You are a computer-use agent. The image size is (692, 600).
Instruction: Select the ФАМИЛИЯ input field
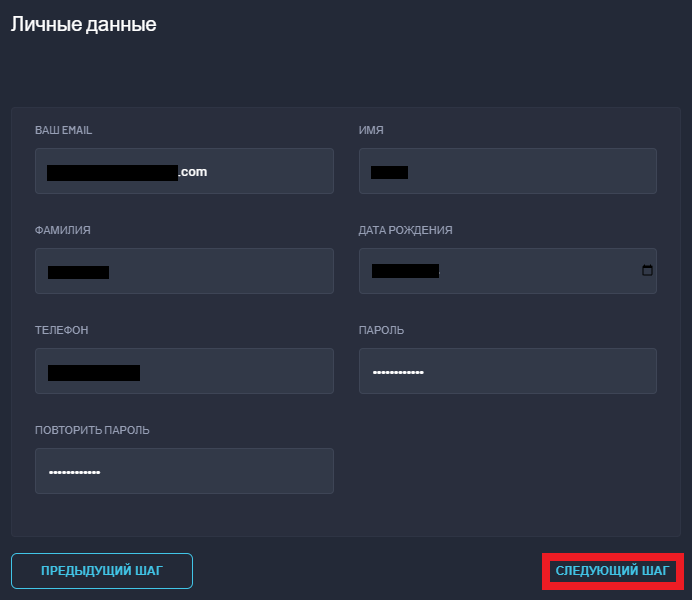184,271
